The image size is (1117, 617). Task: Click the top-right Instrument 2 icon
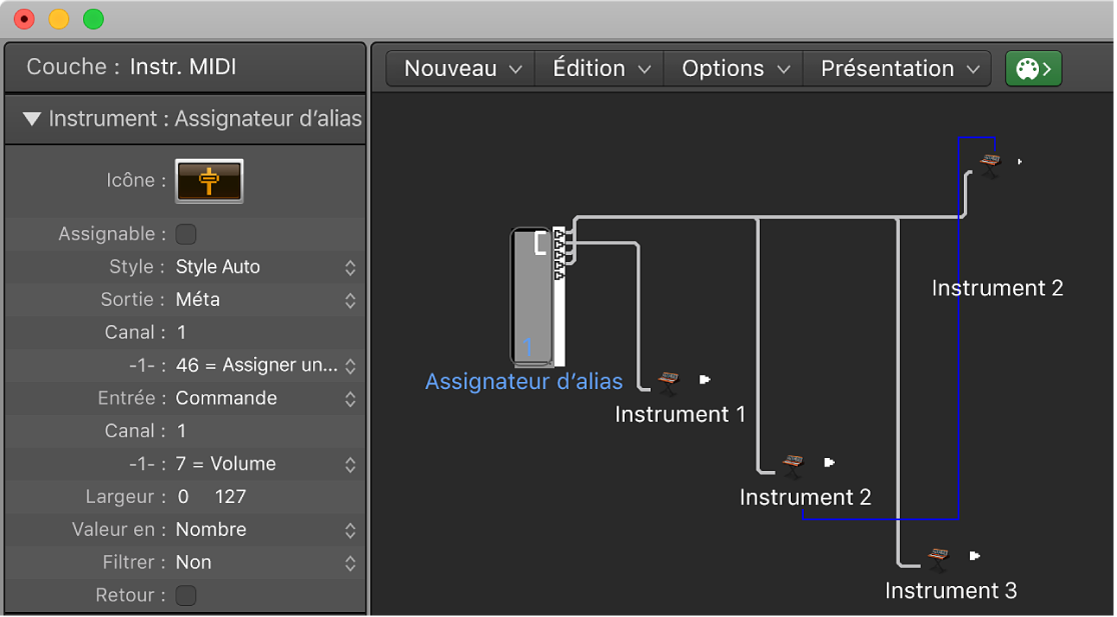[990, 162]
